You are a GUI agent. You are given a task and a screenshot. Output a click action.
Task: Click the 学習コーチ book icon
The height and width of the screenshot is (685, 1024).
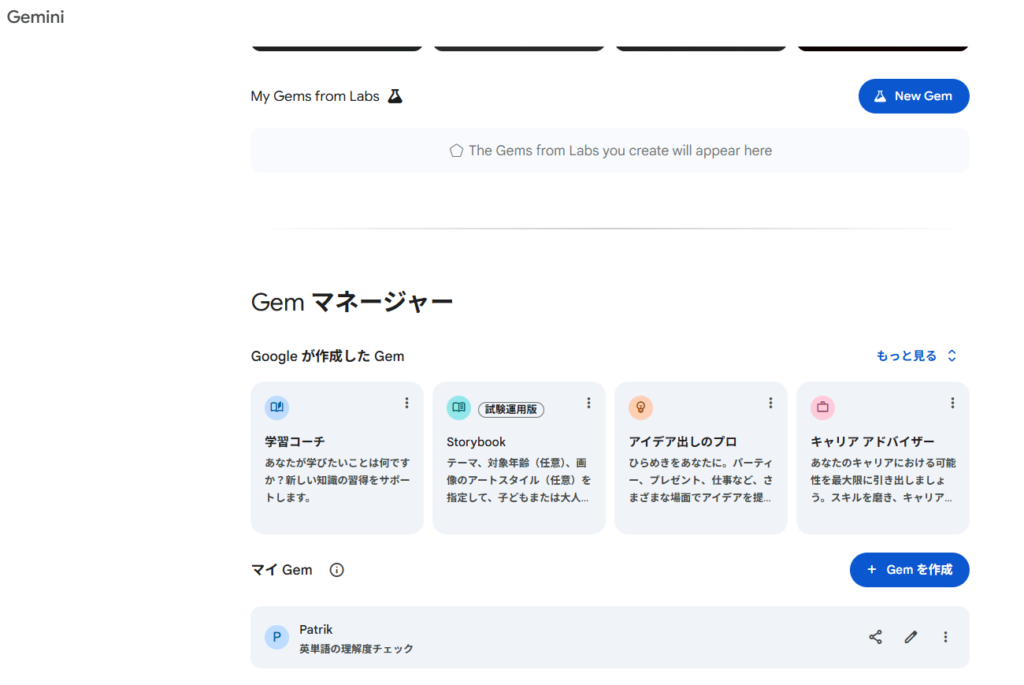click(x=277, y=407)
